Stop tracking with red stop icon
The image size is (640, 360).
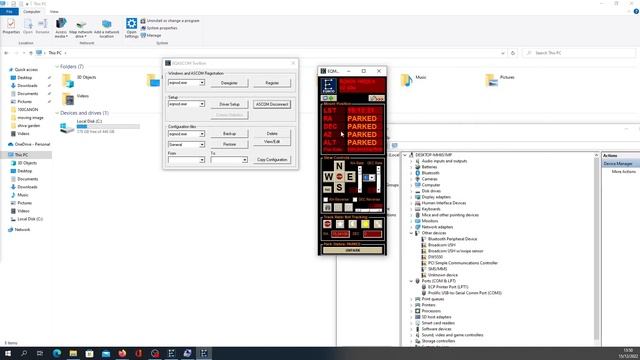pos(327,224)
